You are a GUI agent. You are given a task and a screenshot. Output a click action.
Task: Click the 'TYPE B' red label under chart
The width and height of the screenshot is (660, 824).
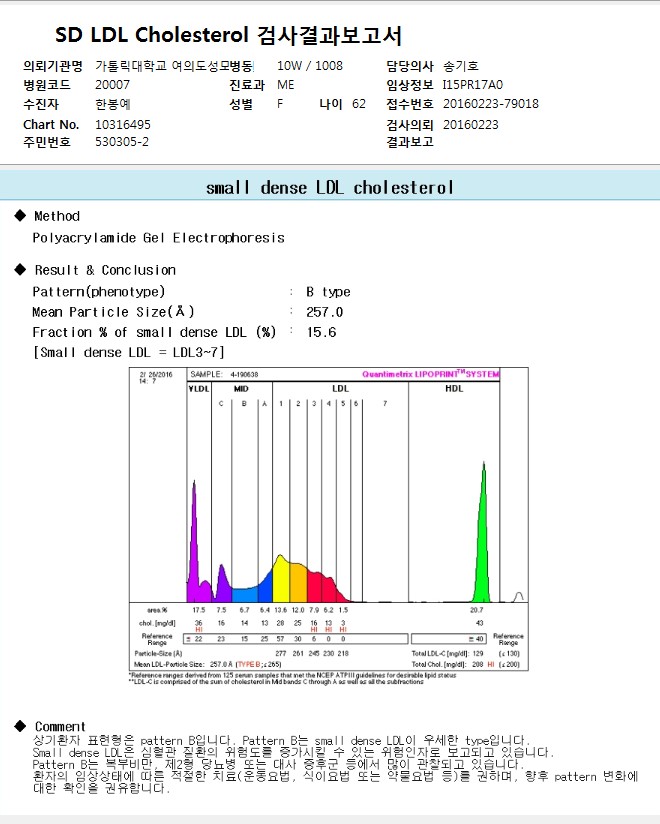[x=251, y=664]
